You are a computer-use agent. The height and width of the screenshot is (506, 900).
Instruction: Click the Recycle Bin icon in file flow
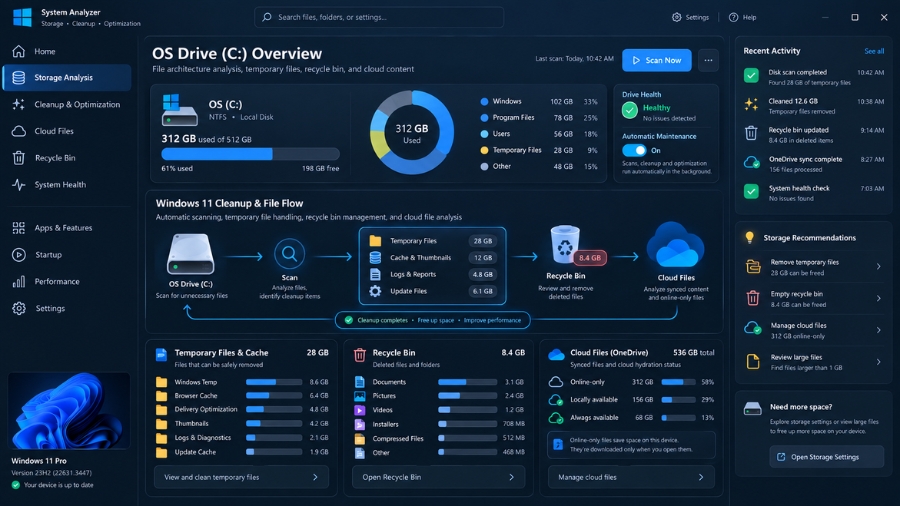pyautogui.click(x=565, y=245)
